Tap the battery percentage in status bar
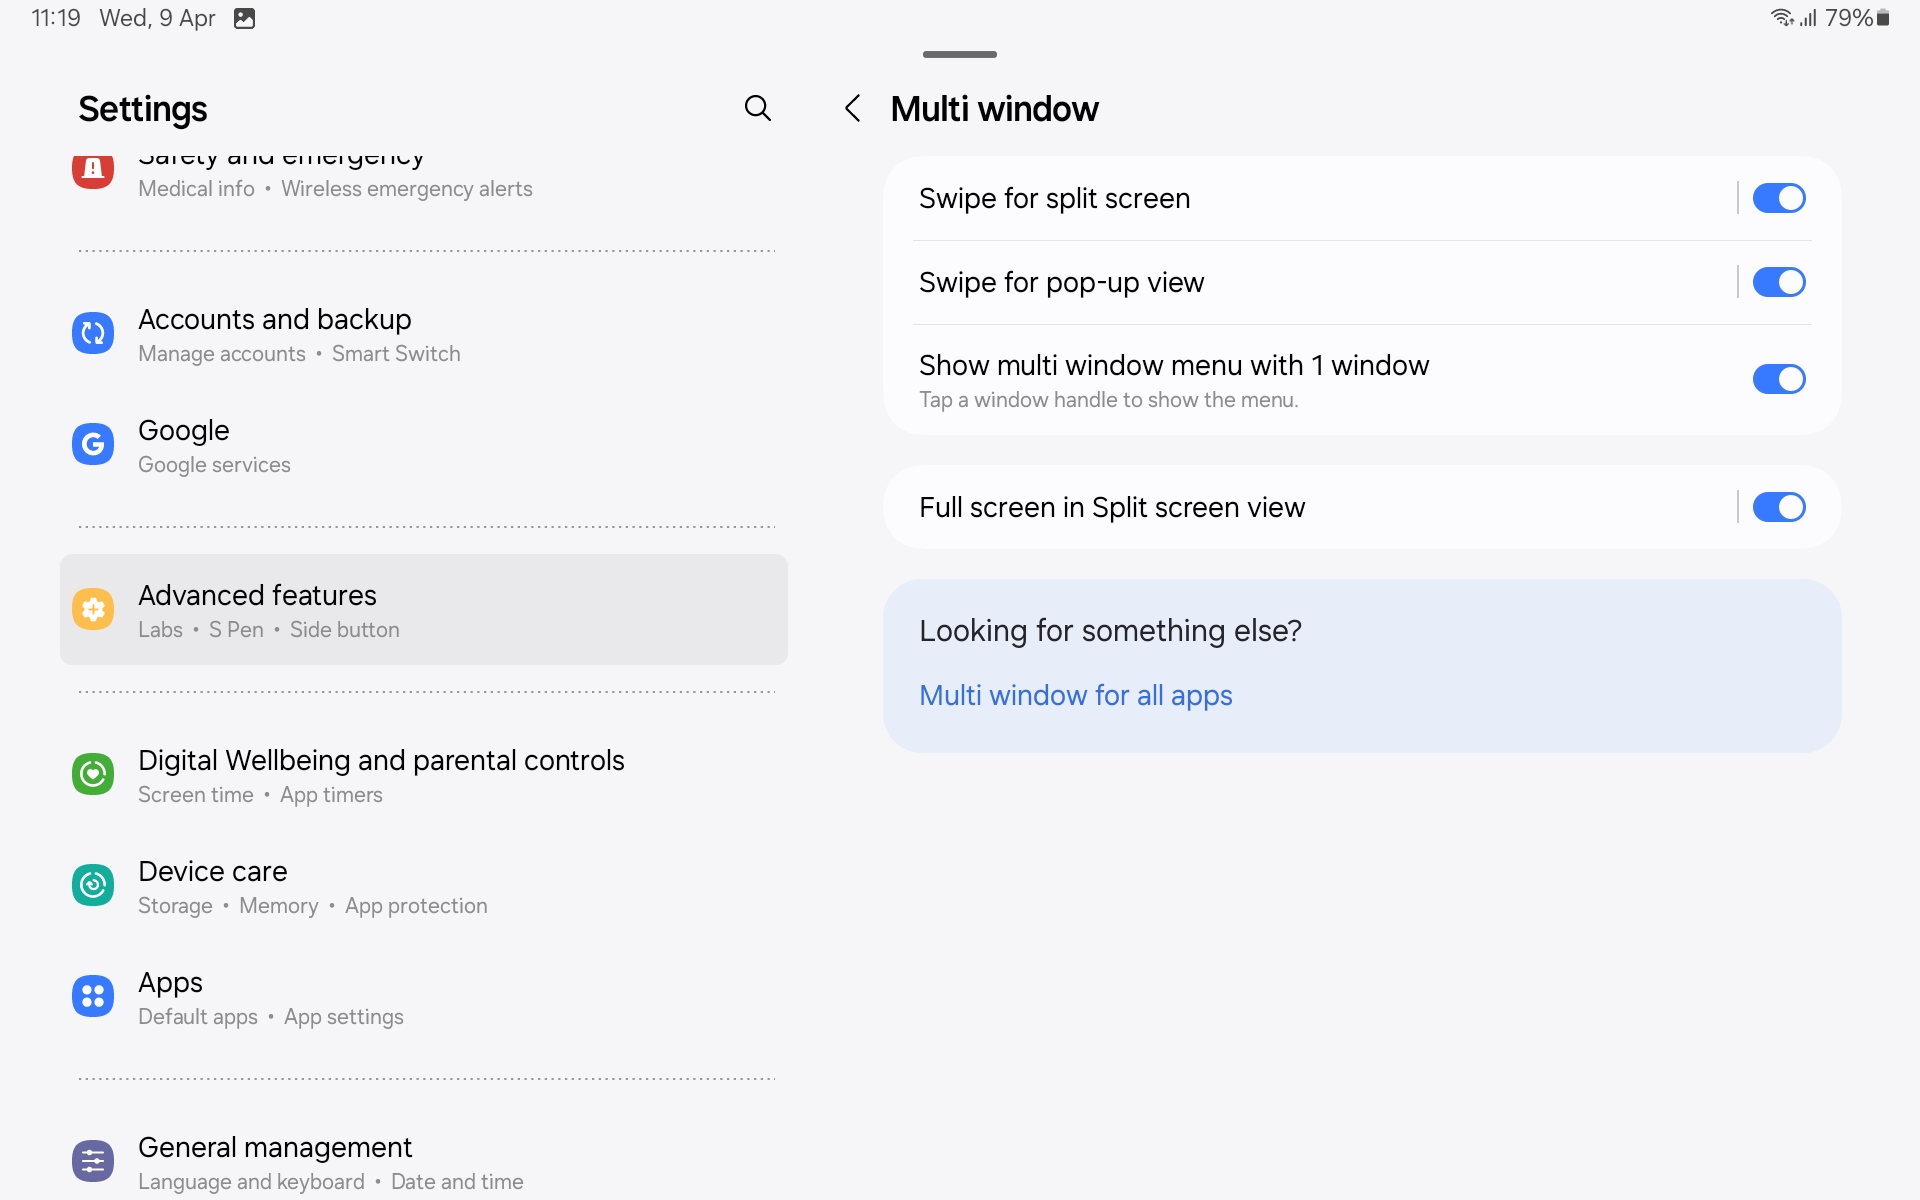 (1848, 18)
